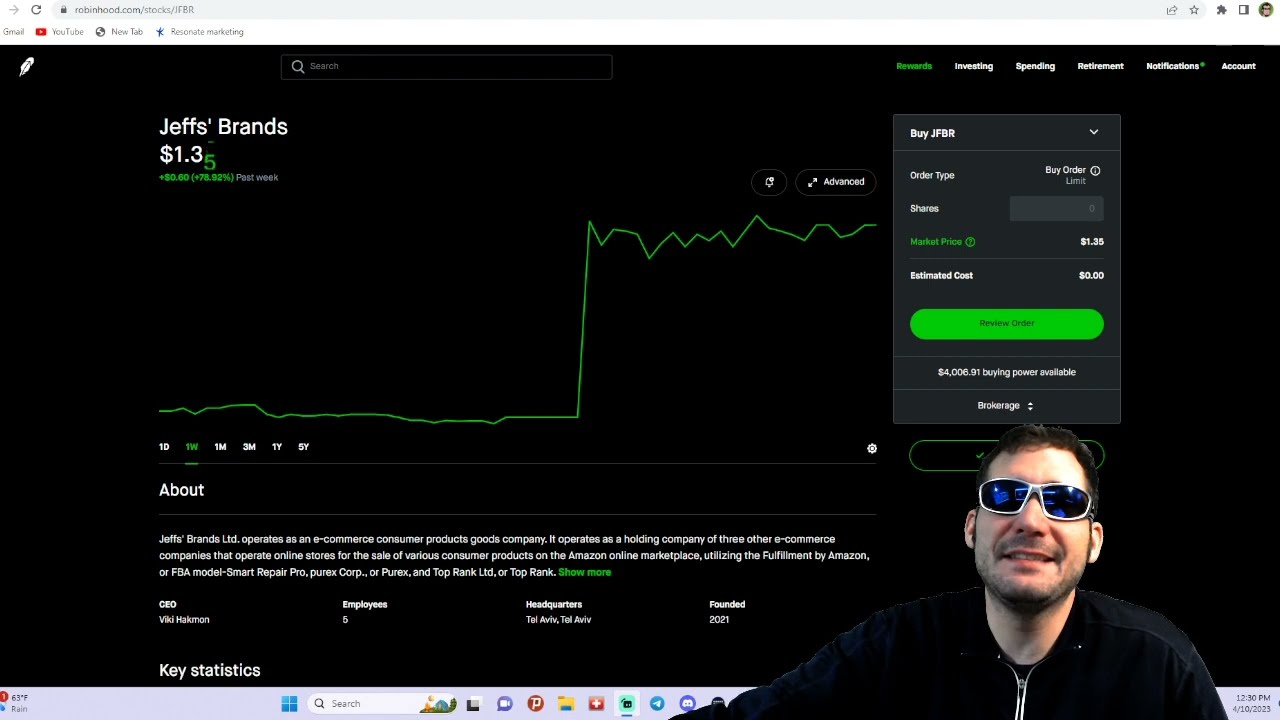The width and height of the screenshot is (1280, 720).
Task: Open the purple video chat taskbar app
Action: click(504, 704)
